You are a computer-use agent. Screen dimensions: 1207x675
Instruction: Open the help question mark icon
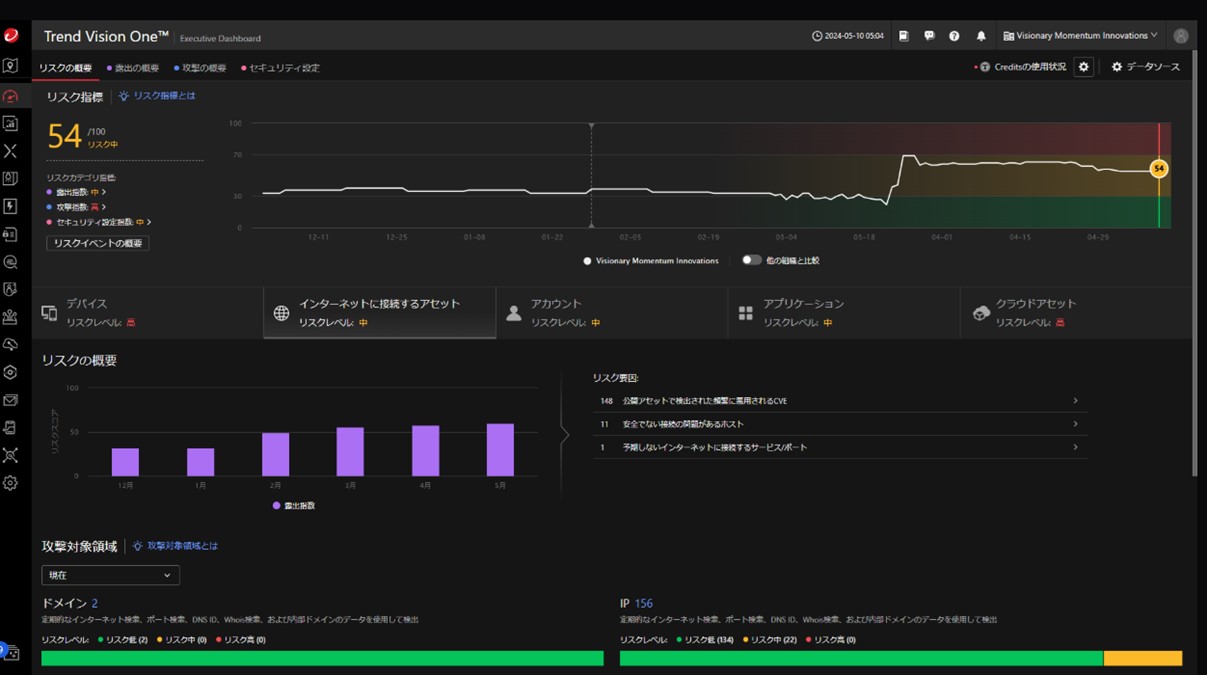(x=954, y=36)
